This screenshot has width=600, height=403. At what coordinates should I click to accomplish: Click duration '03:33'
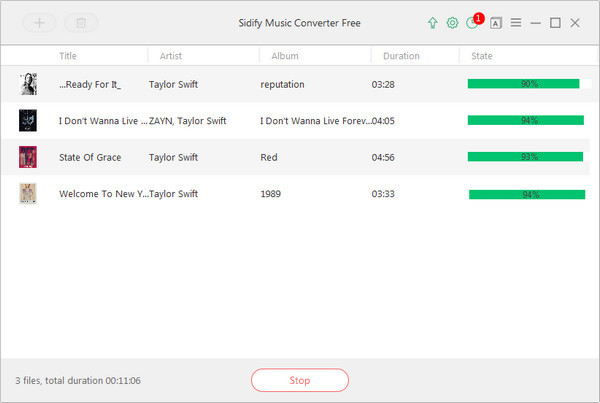coord(383,194)
